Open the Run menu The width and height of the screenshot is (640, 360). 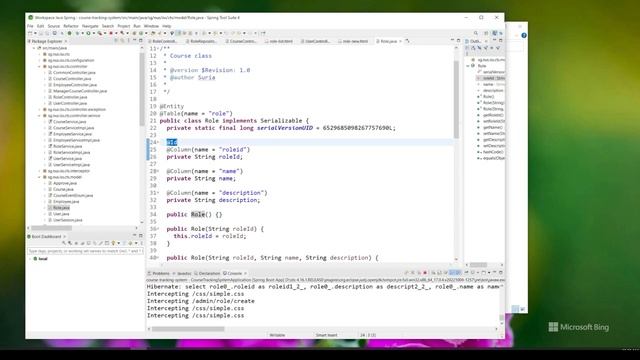(x=137, y=26)
